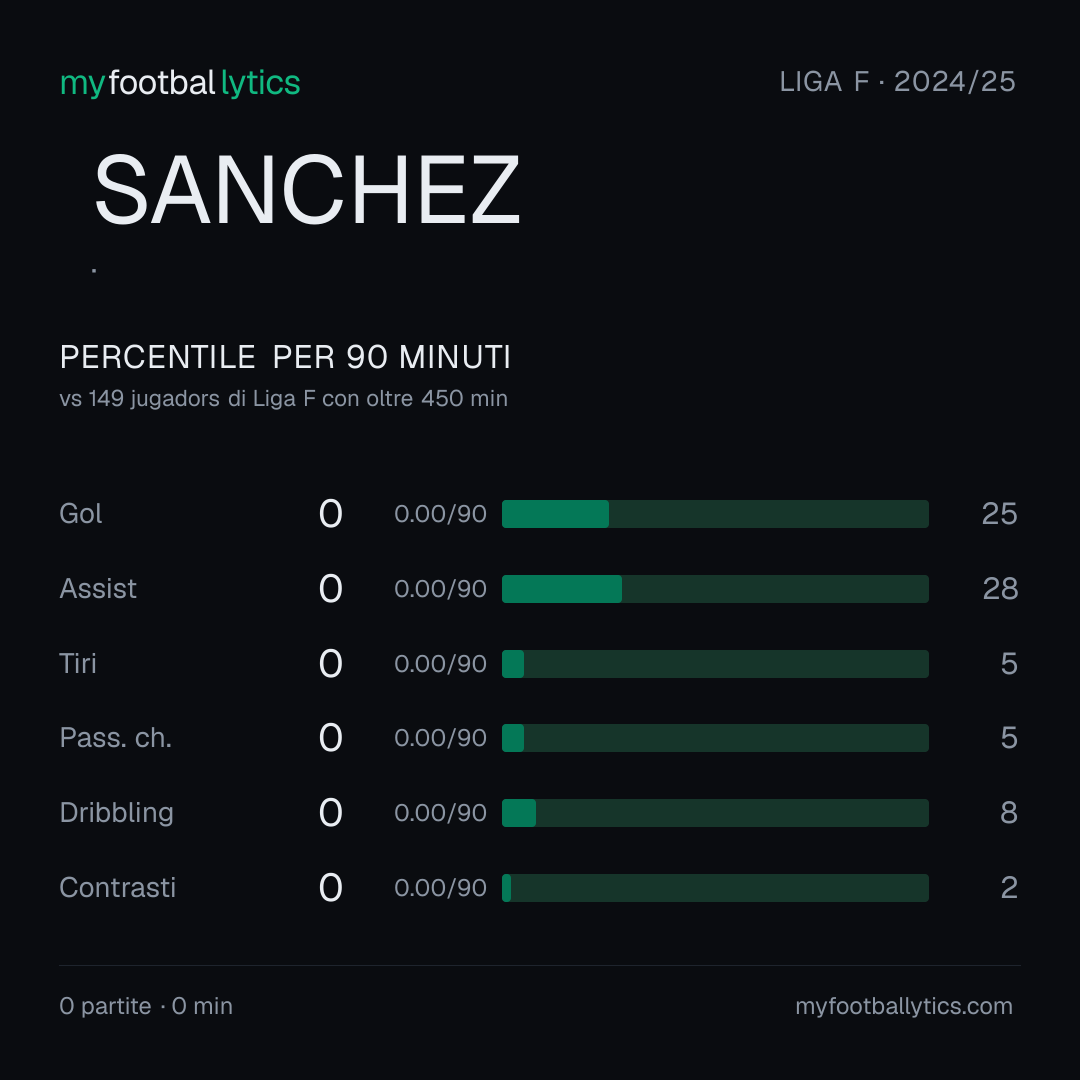Open the myfootballytics.com footer link
This screenshot has width=1080, height=1080.
pos(904,1006)
